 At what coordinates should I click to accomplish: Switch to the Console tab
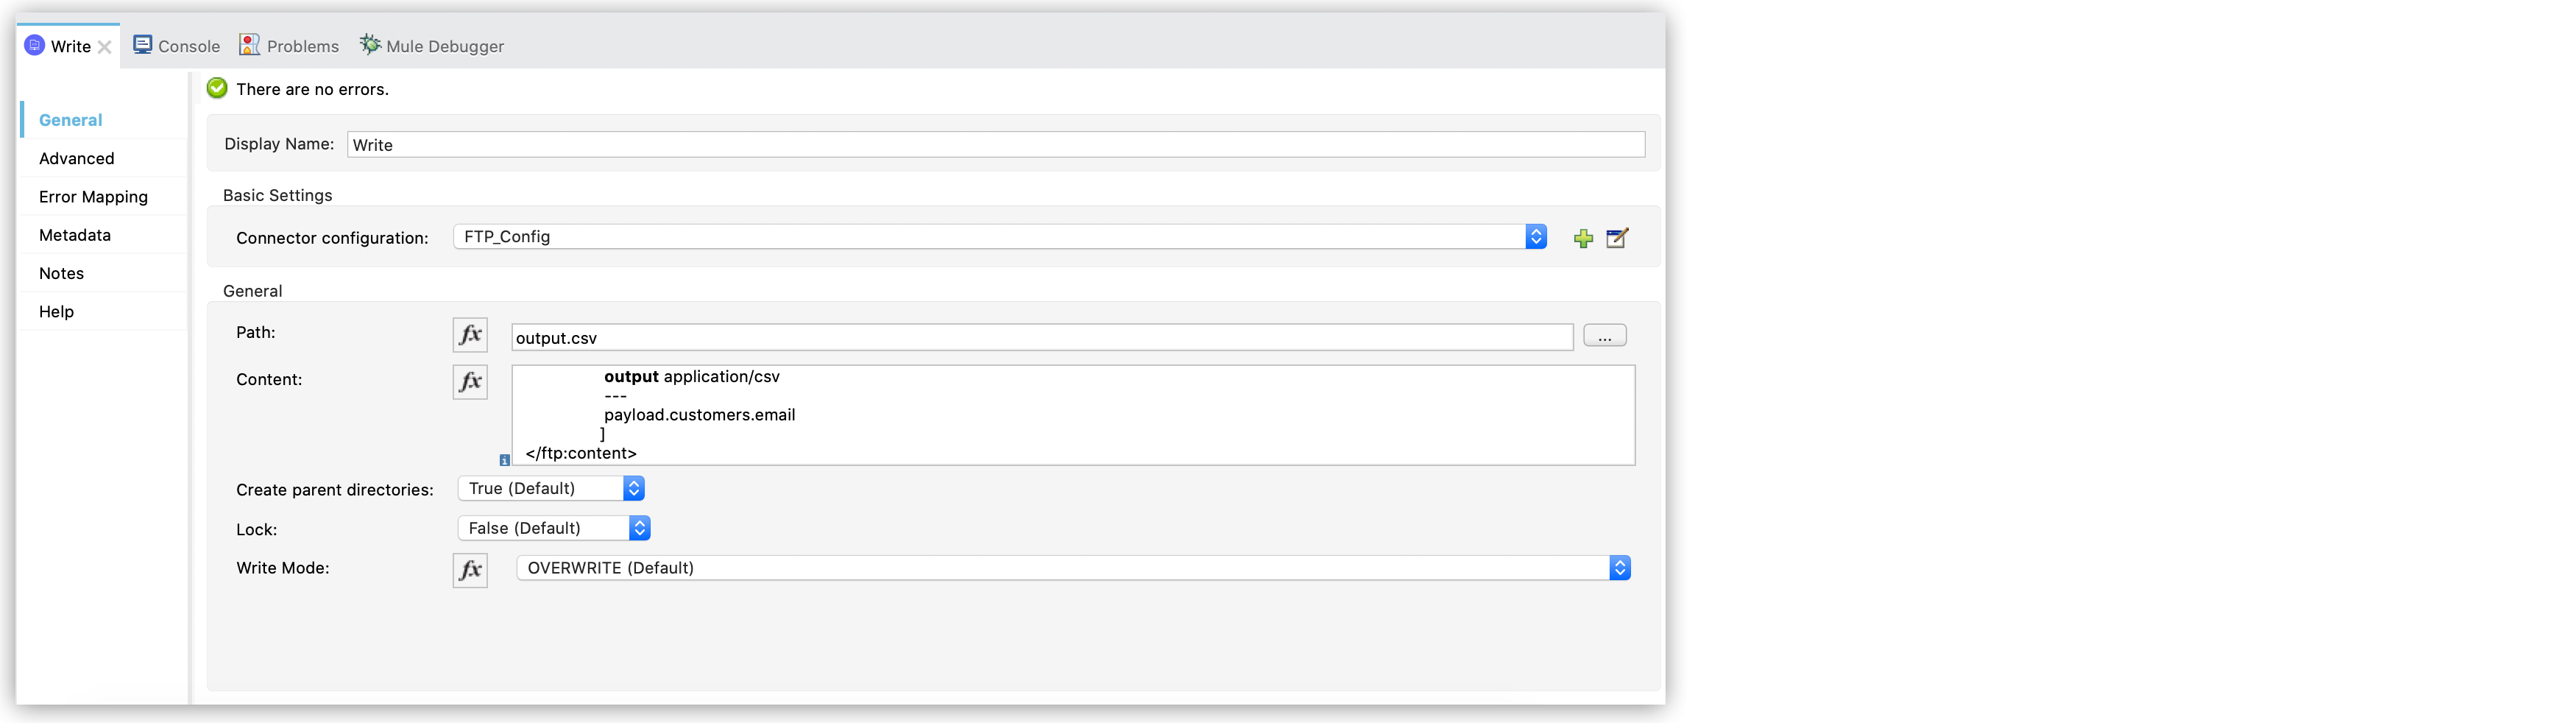pyautogui.click(x=177, y=46)
